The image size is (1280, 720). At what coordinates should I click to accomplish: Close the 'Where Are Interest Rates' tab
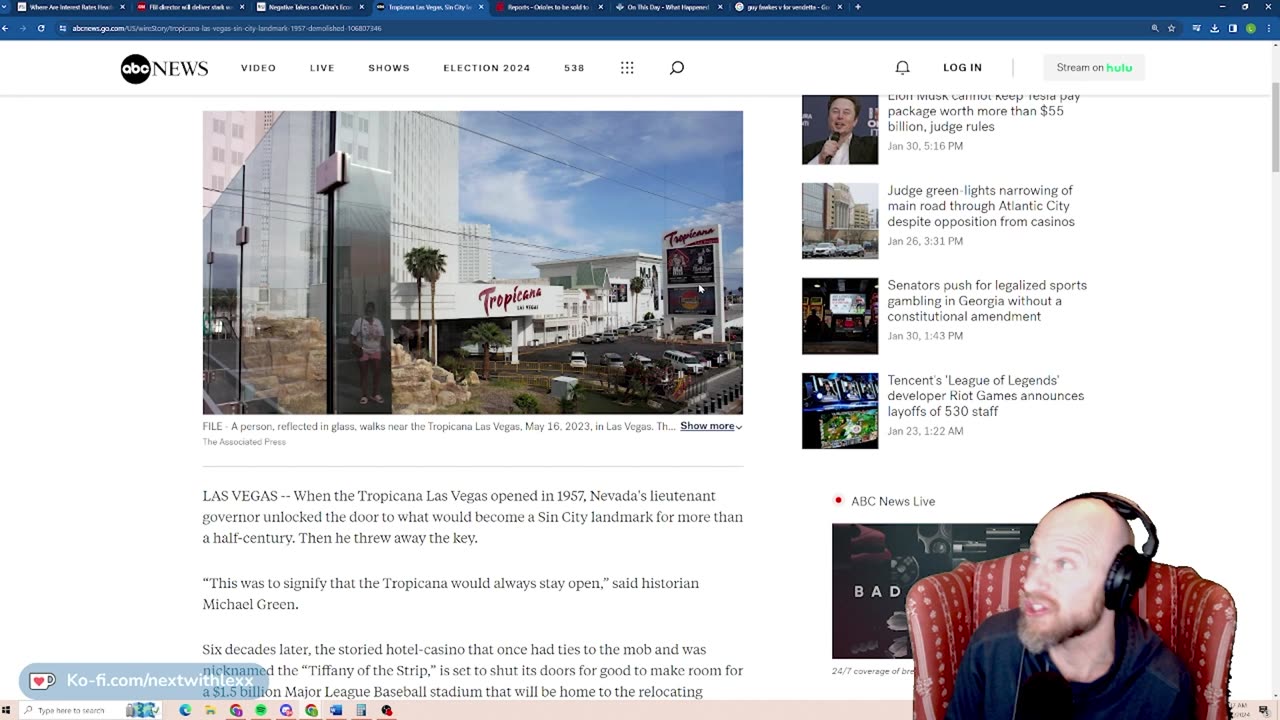pos(123,7)
